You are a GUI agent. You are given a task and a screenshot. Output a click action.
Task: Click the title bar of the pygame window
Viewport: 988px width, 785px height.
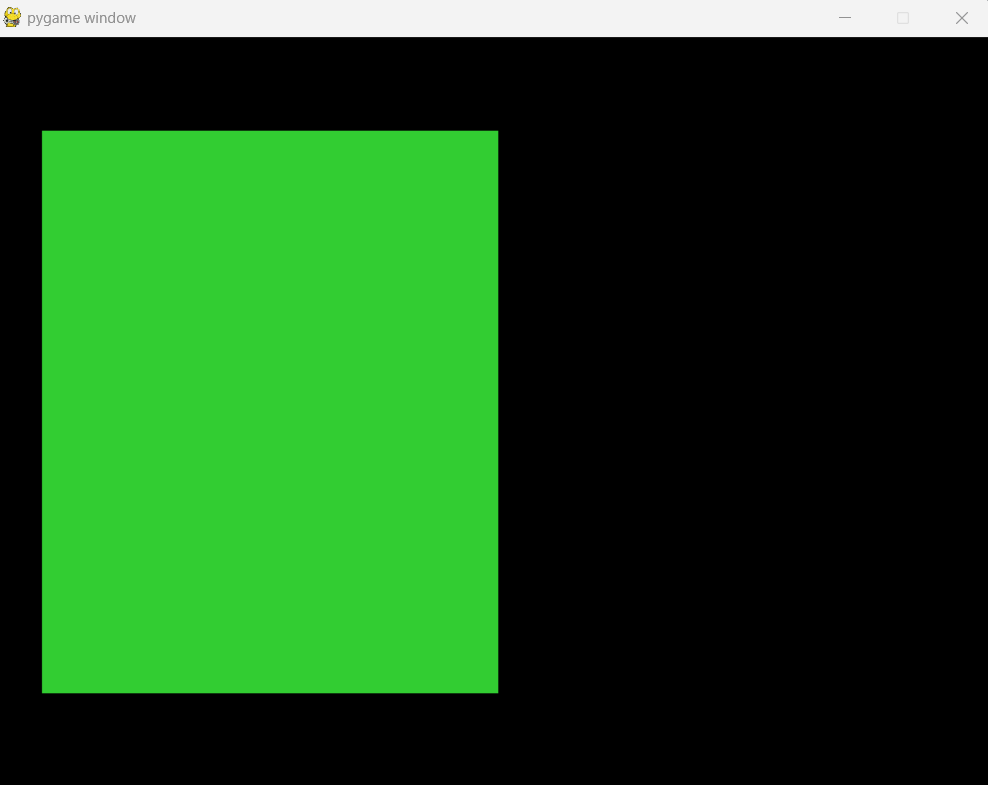point(450,17)
